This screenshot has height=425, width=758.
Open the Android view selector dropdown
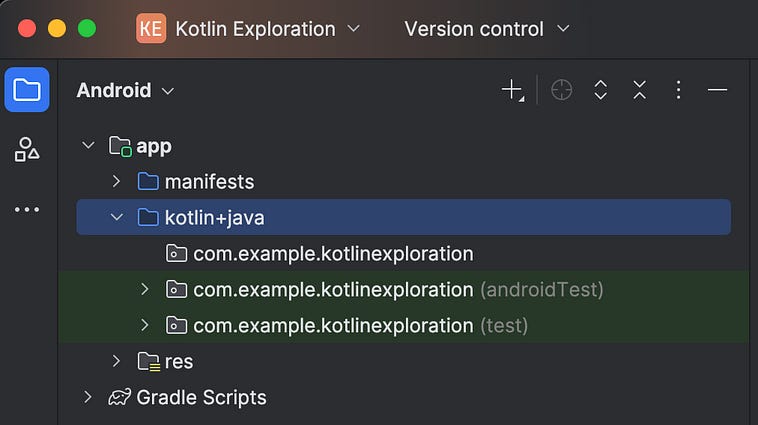point(125,90)
